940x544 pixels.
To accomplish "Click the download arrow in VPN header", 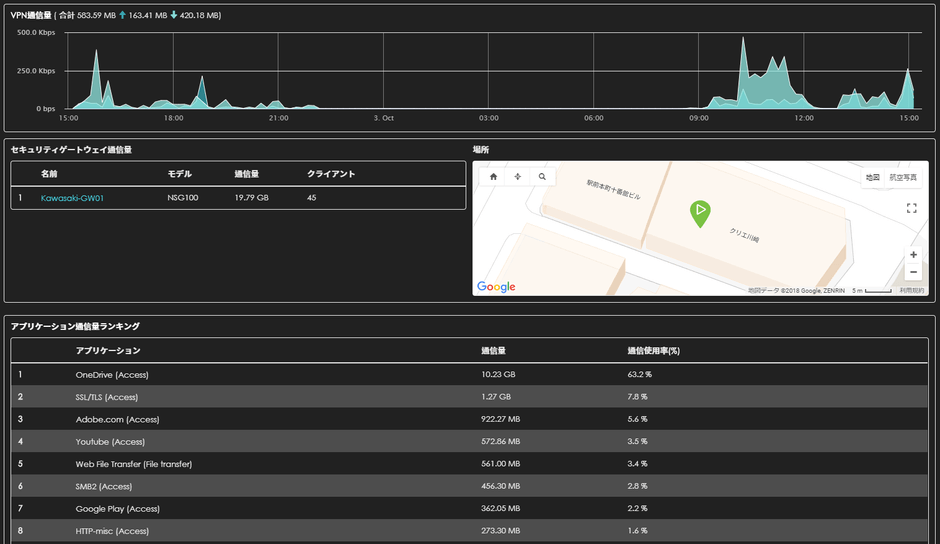I will click(173, 16).
